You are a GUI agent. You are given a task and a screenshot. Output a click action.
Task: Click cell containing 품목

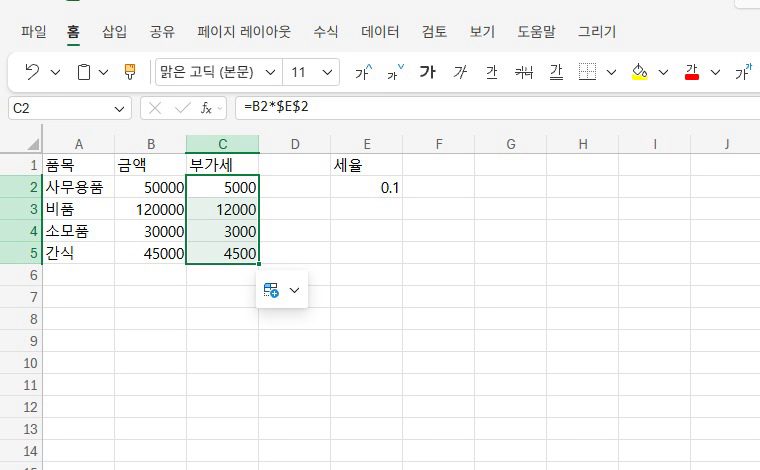point(79,165)
